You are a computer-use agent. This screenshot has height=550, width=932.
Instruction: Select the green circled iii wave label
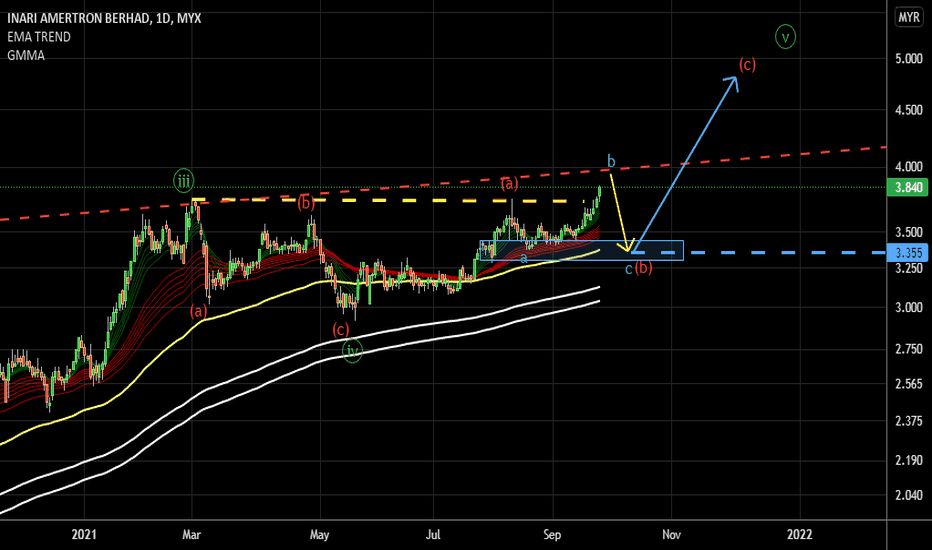pos(184,180)
